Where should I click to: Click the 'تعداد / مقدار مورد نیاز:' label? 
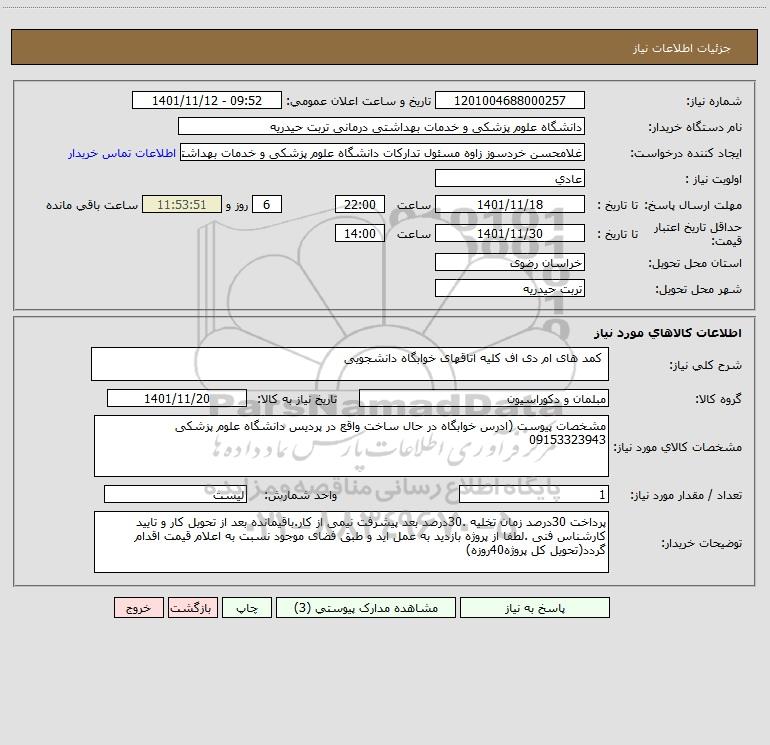[687, 496]
